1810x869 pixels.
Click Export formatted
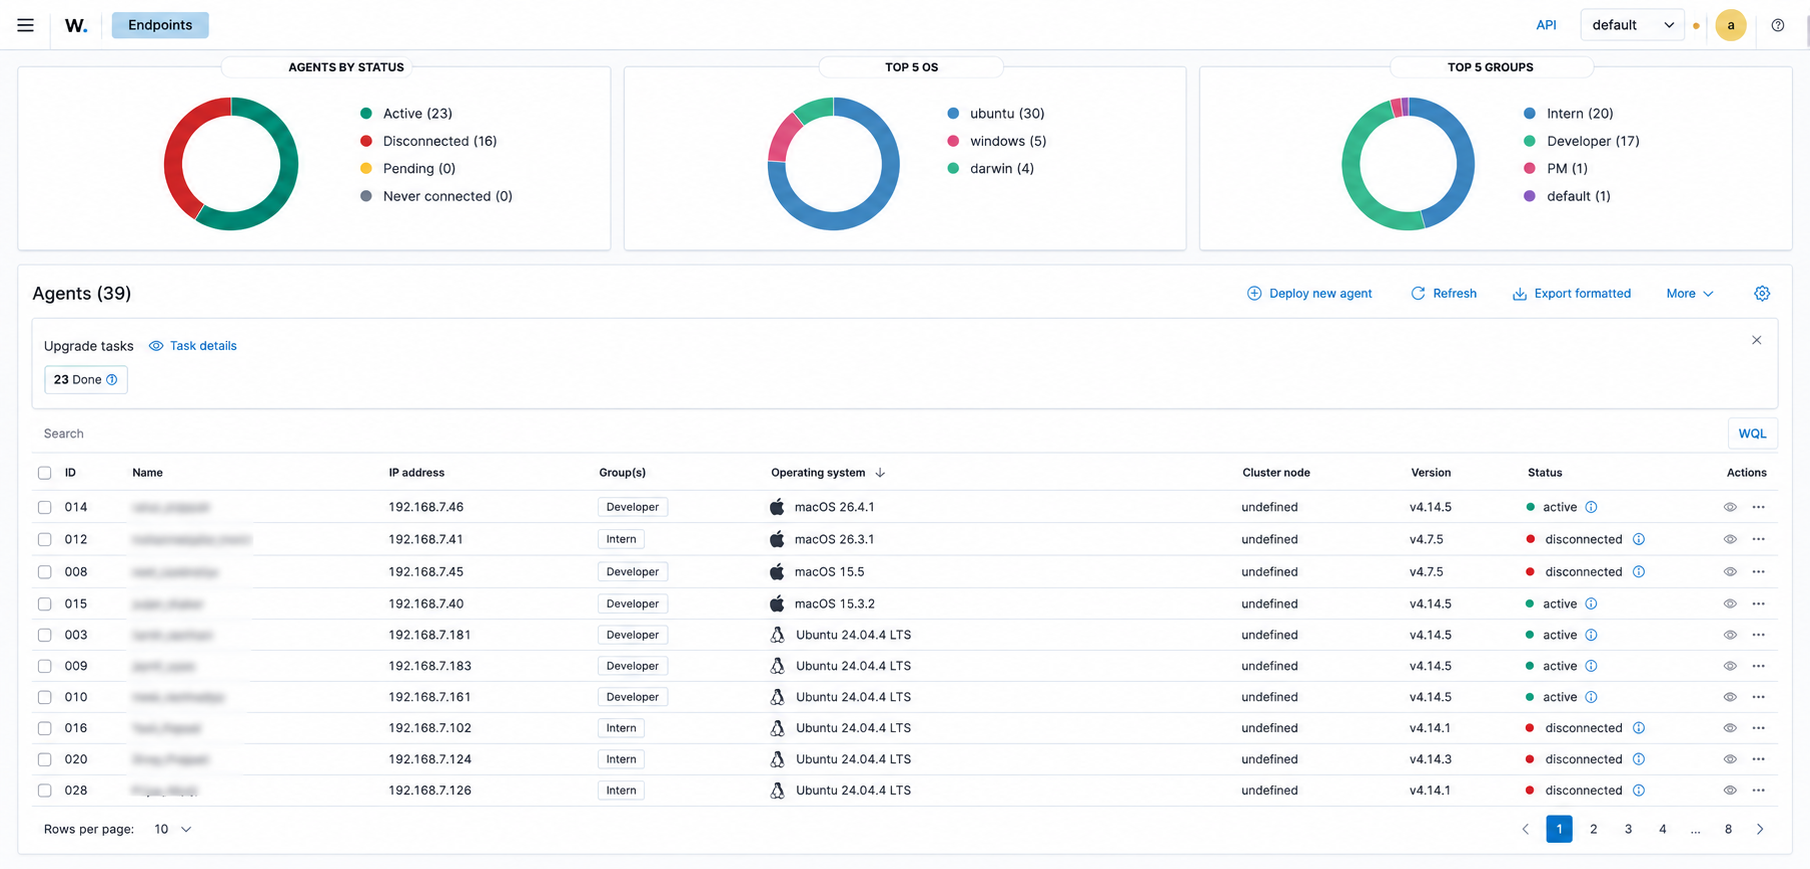(1571, 293)
